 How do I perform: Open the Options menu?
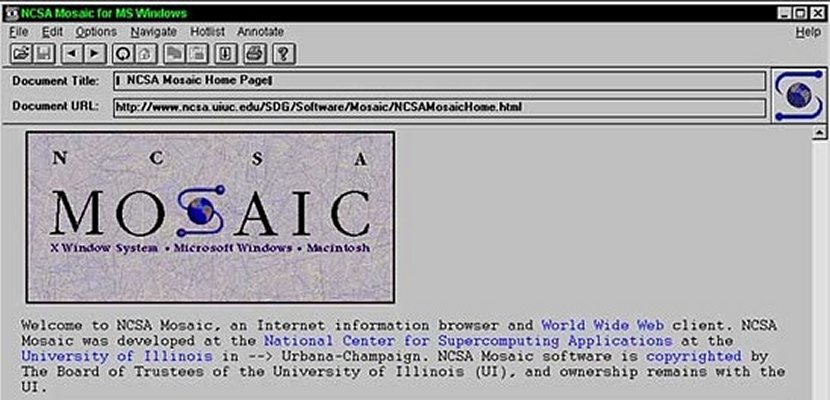tap(96, 32)
